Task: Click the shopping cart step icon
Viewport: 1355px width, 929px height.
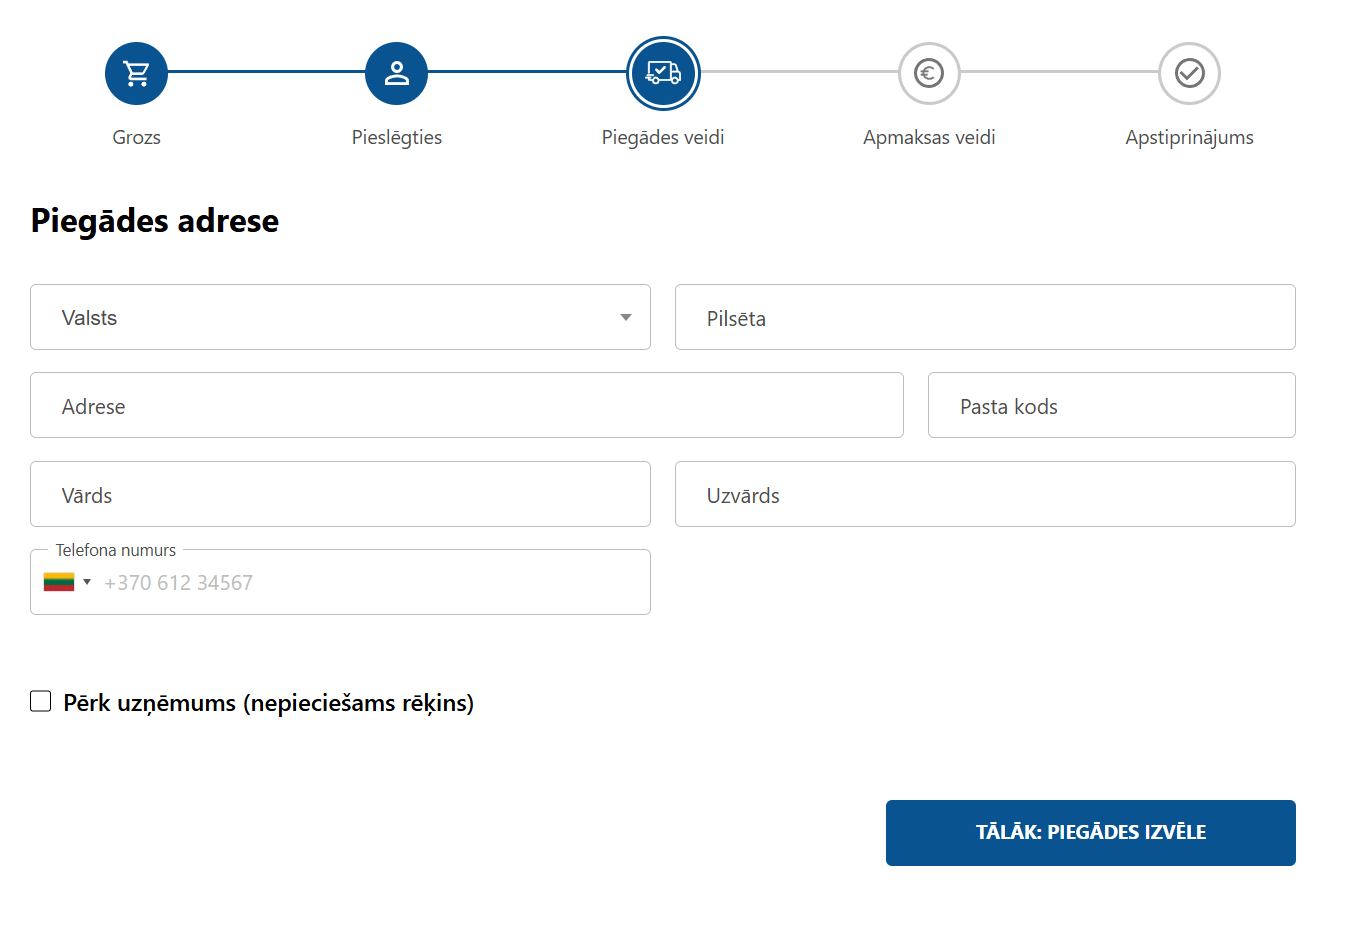Action: (x=136, y=73)
